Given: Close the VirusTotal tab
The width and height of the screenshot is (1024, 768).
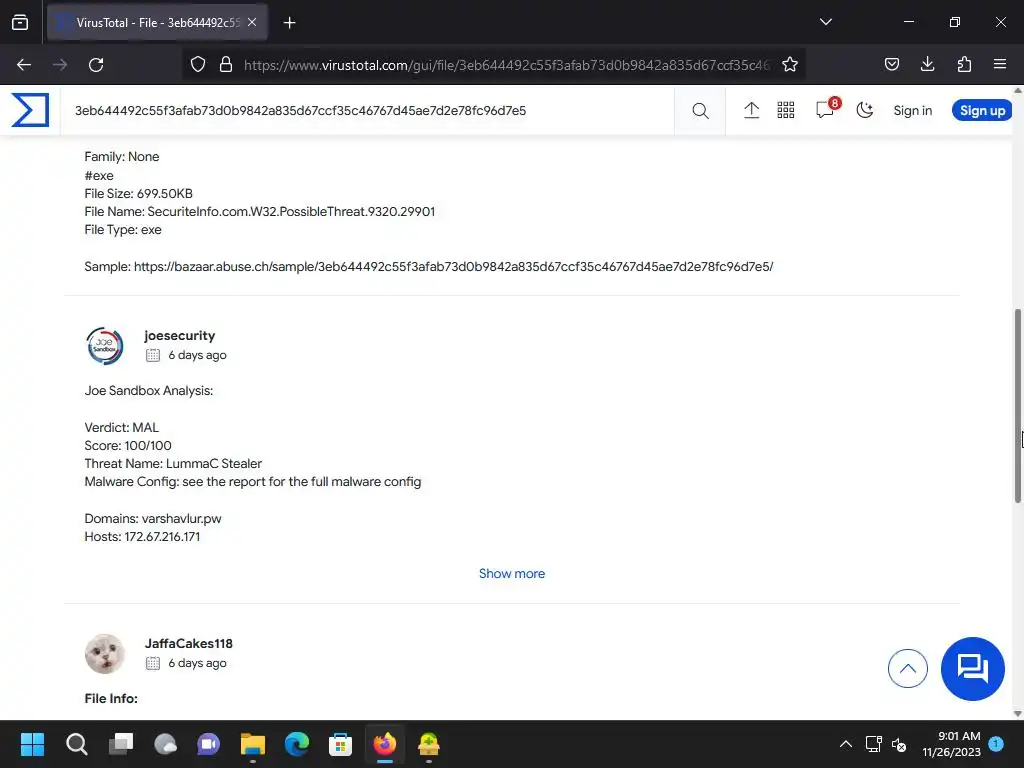Looking at the screenshot, I should coord(252,22).
